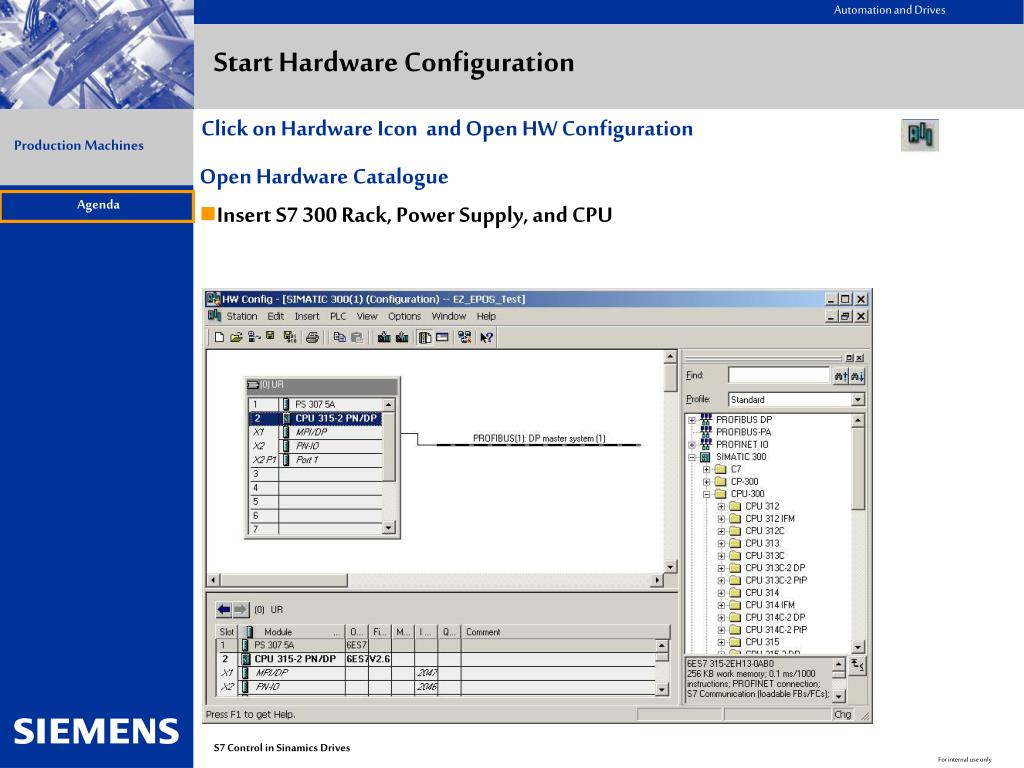The width and height of the screenshot is (1024, 768).
Task: Open the Options menu
Action: coord(404,316)
